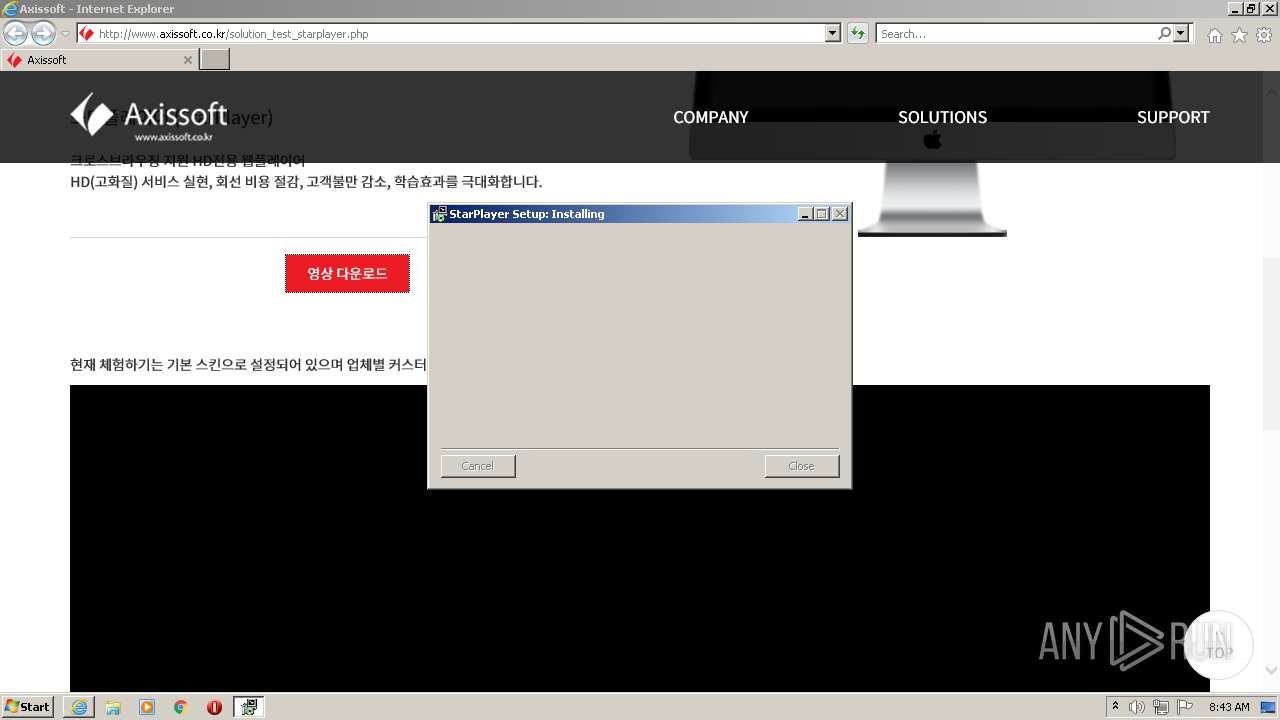Click Close in StarPlayer Setup
Image resolution: width=1280 pixels, height=720 pixels.
[801, 466]
